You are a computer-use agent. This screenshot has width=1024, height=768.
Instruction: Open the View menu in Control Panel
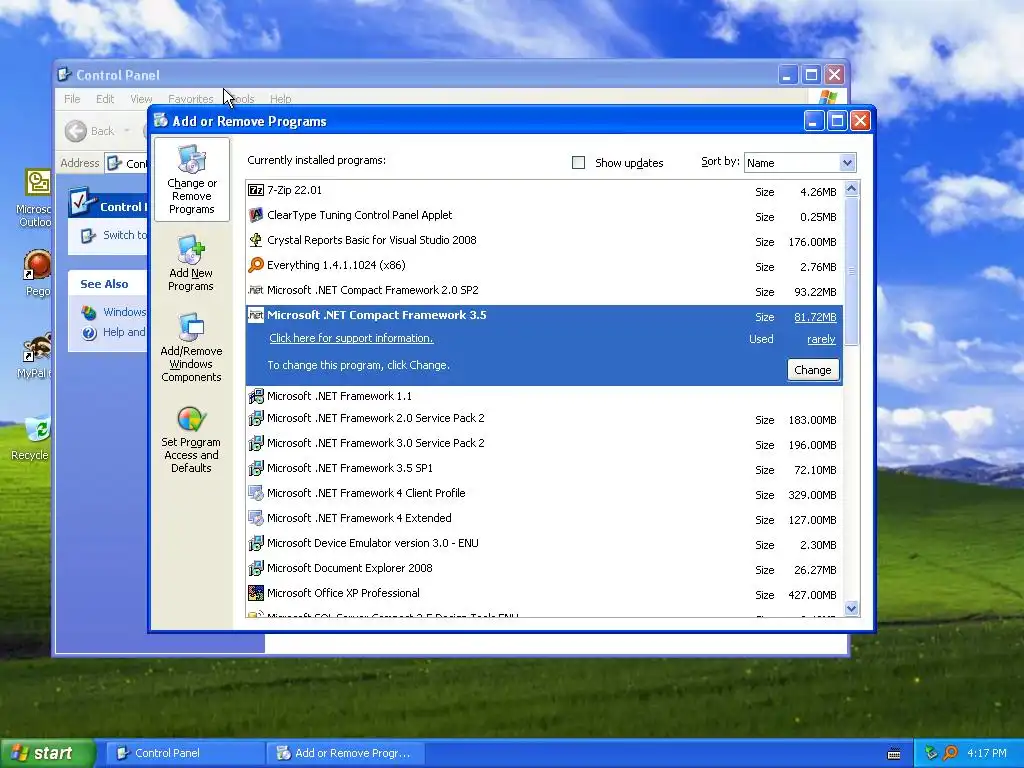141,99
